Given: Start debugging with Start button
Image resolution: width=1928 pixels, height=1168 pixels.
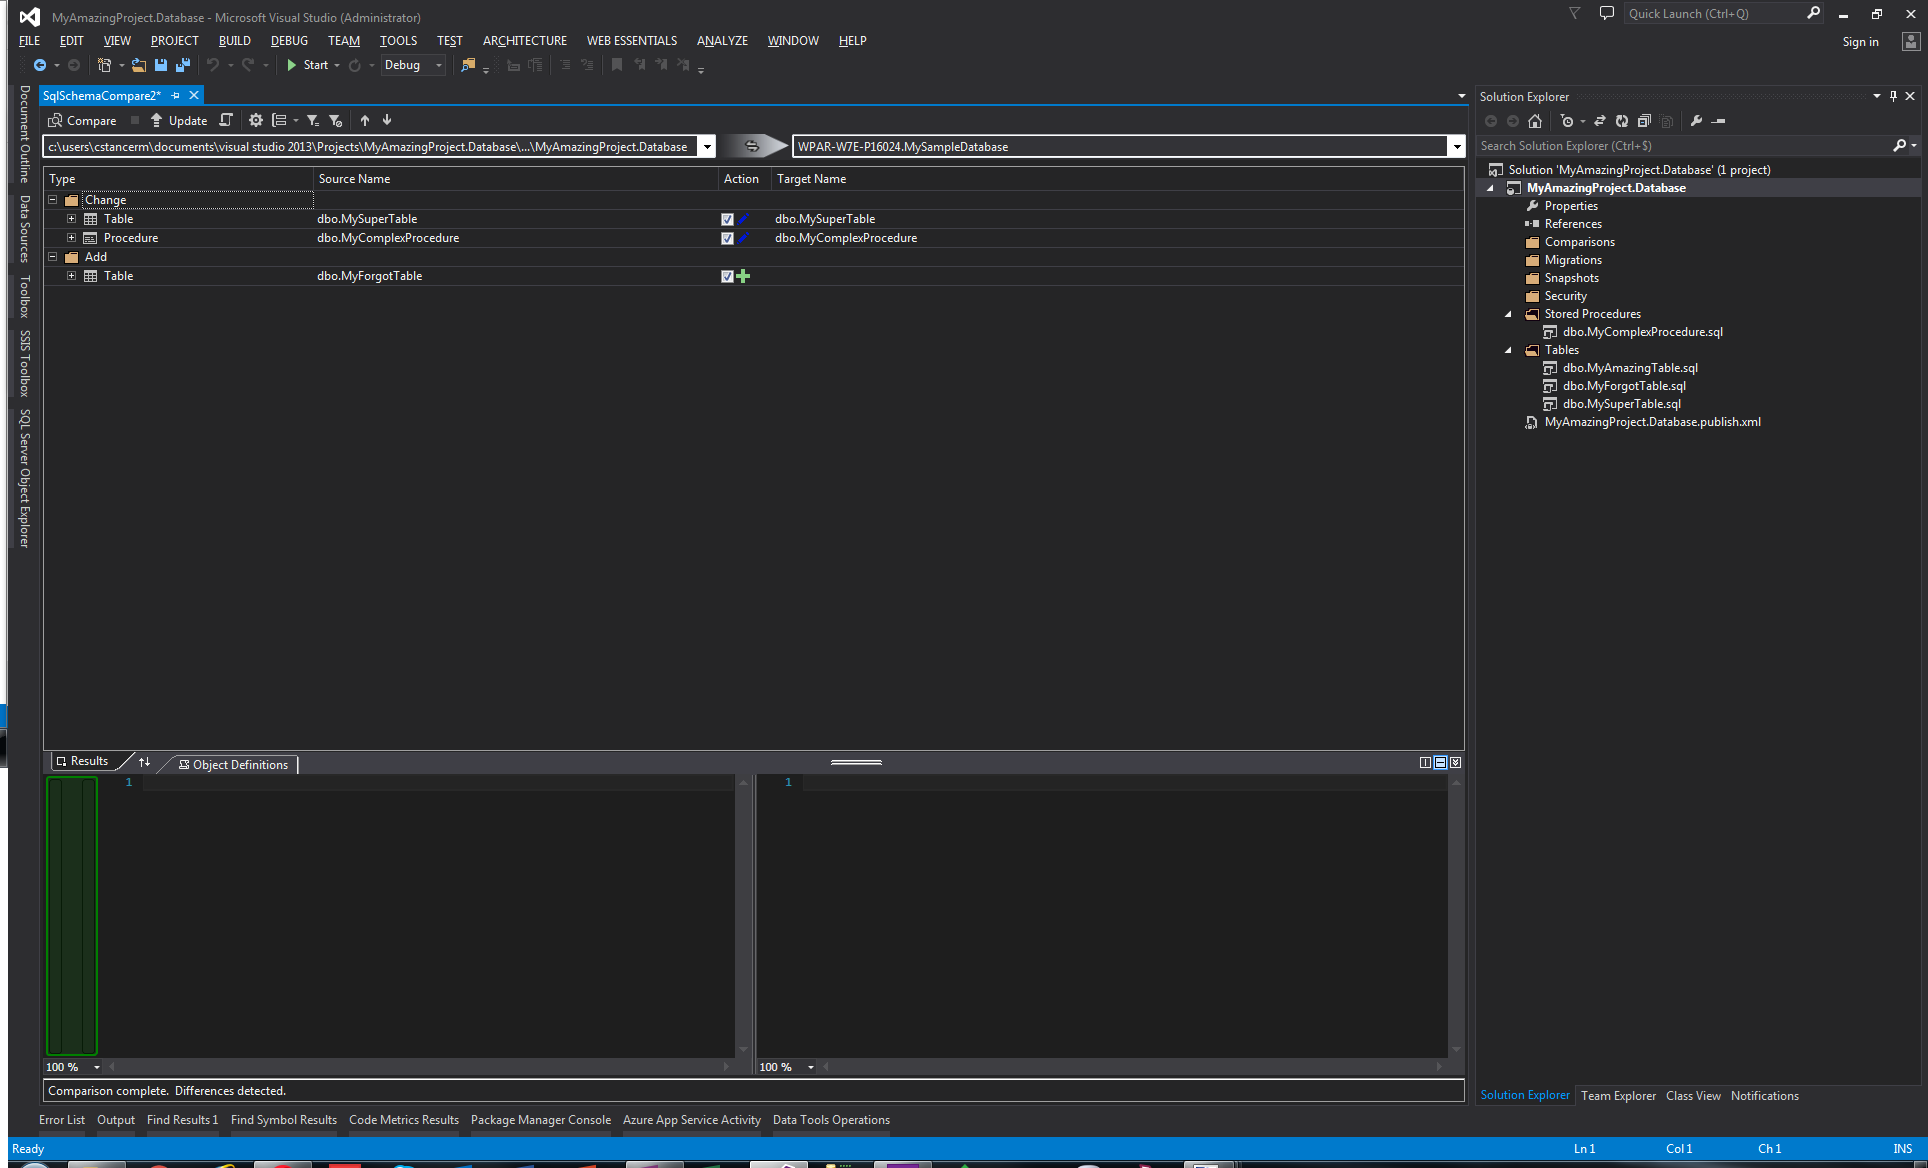Looking at the screenshot, I should (307, 65).
